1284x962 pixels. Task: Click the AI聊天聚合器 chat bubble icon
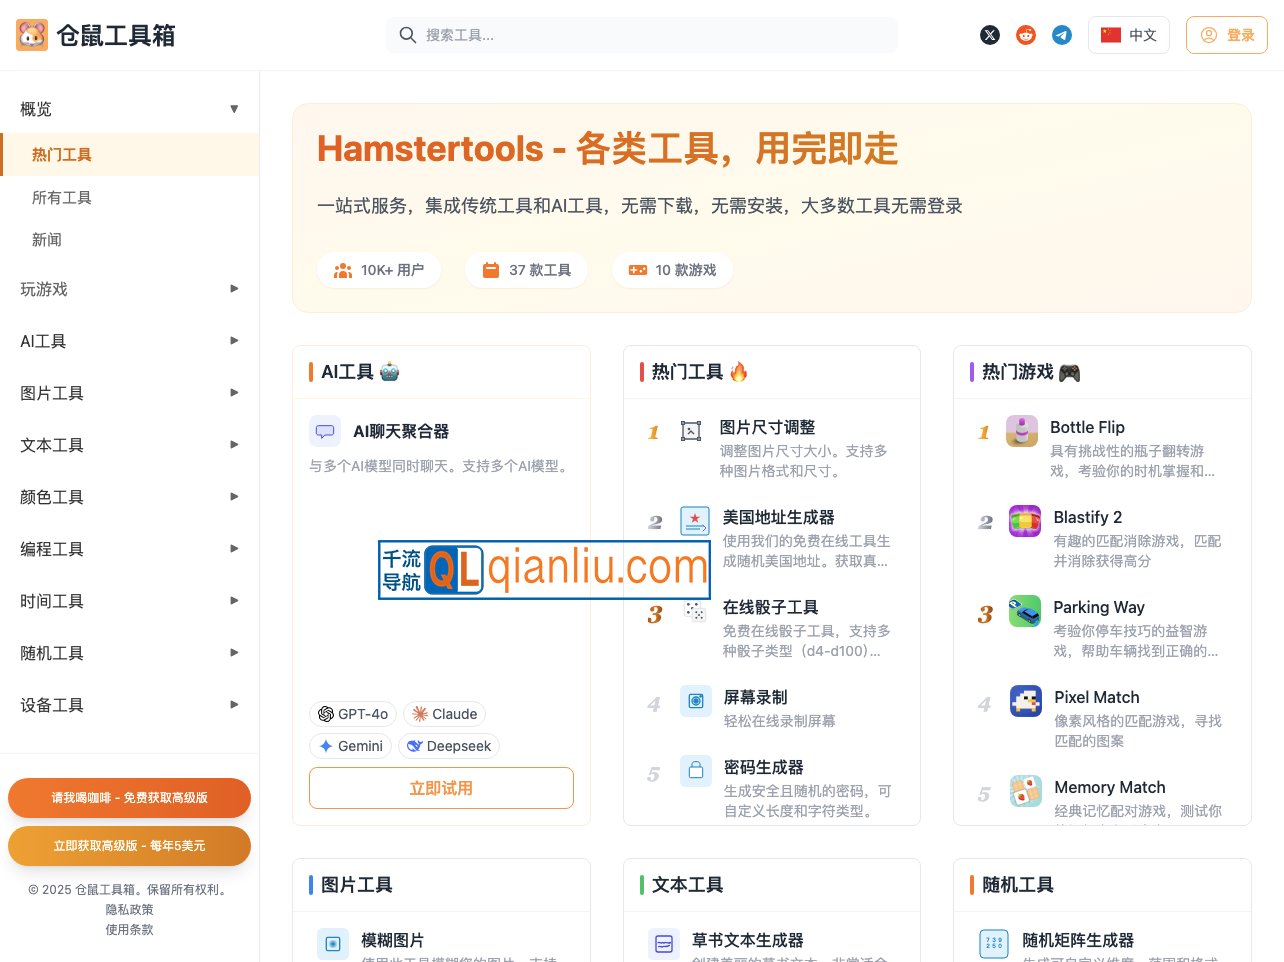[325, 431]
